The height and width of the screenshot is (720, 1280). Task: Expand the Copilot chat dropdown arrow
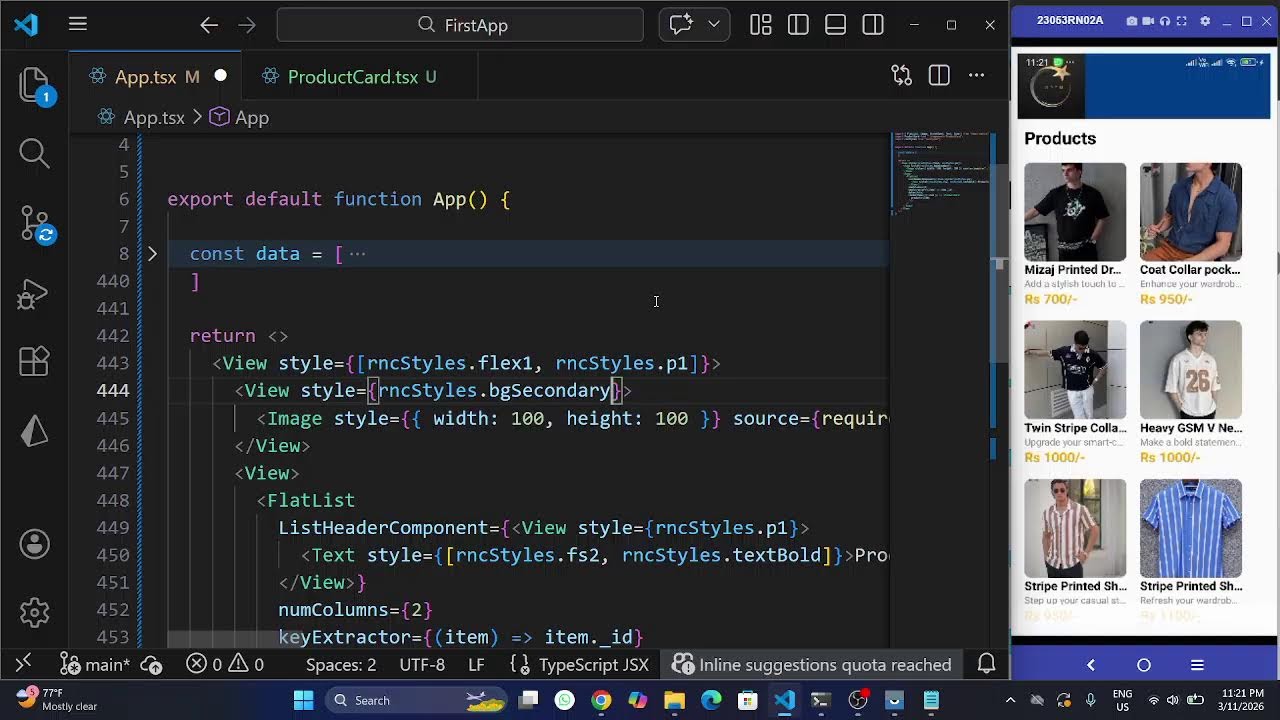pos(714,25)
